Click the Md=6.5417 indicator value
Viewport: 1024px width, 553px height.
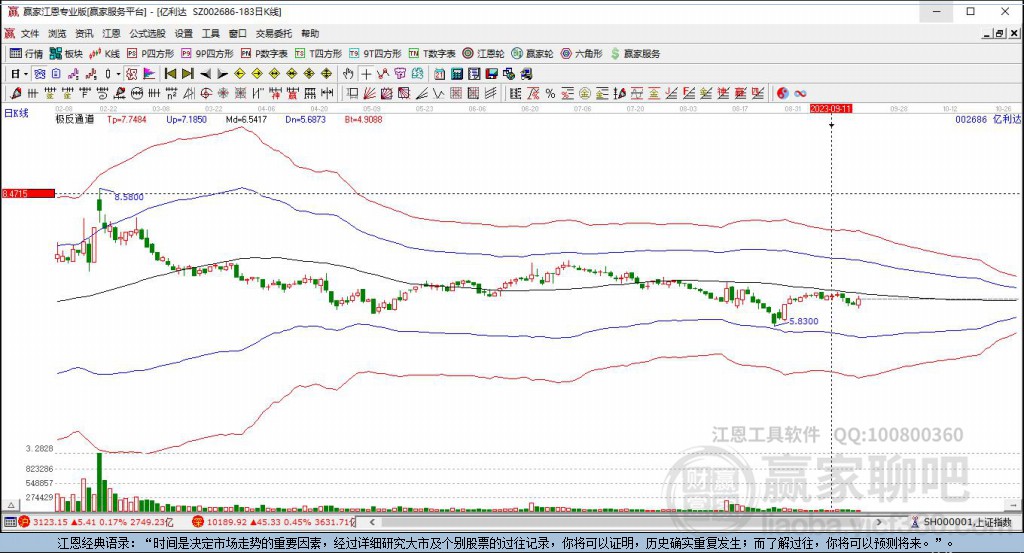(x=246, y=119)
